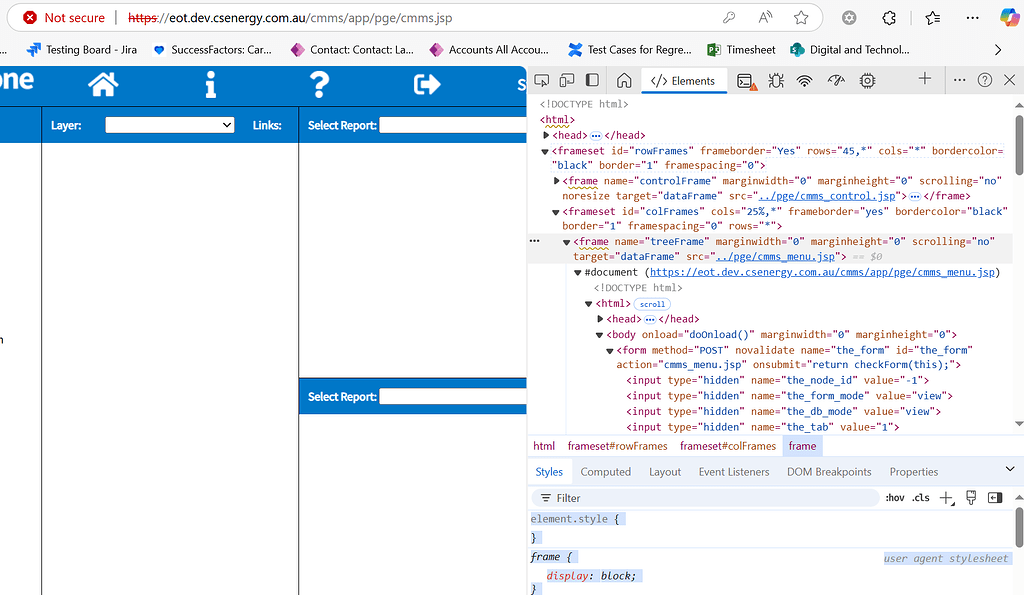Click the Home icon on the blue toolbar
This screenshot has height=595, width=1024.
click(x=103, y=85)
